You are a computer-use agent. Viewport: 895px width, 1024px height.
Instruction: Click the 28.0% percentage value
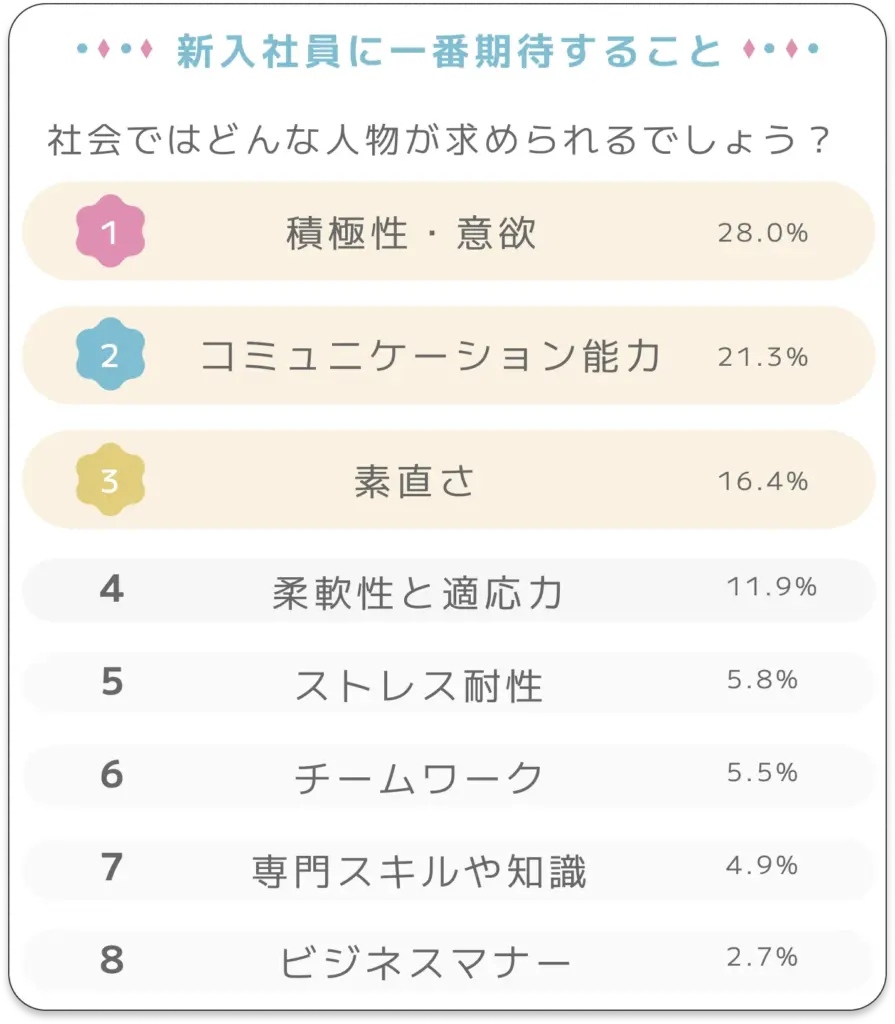click(763, 233)
